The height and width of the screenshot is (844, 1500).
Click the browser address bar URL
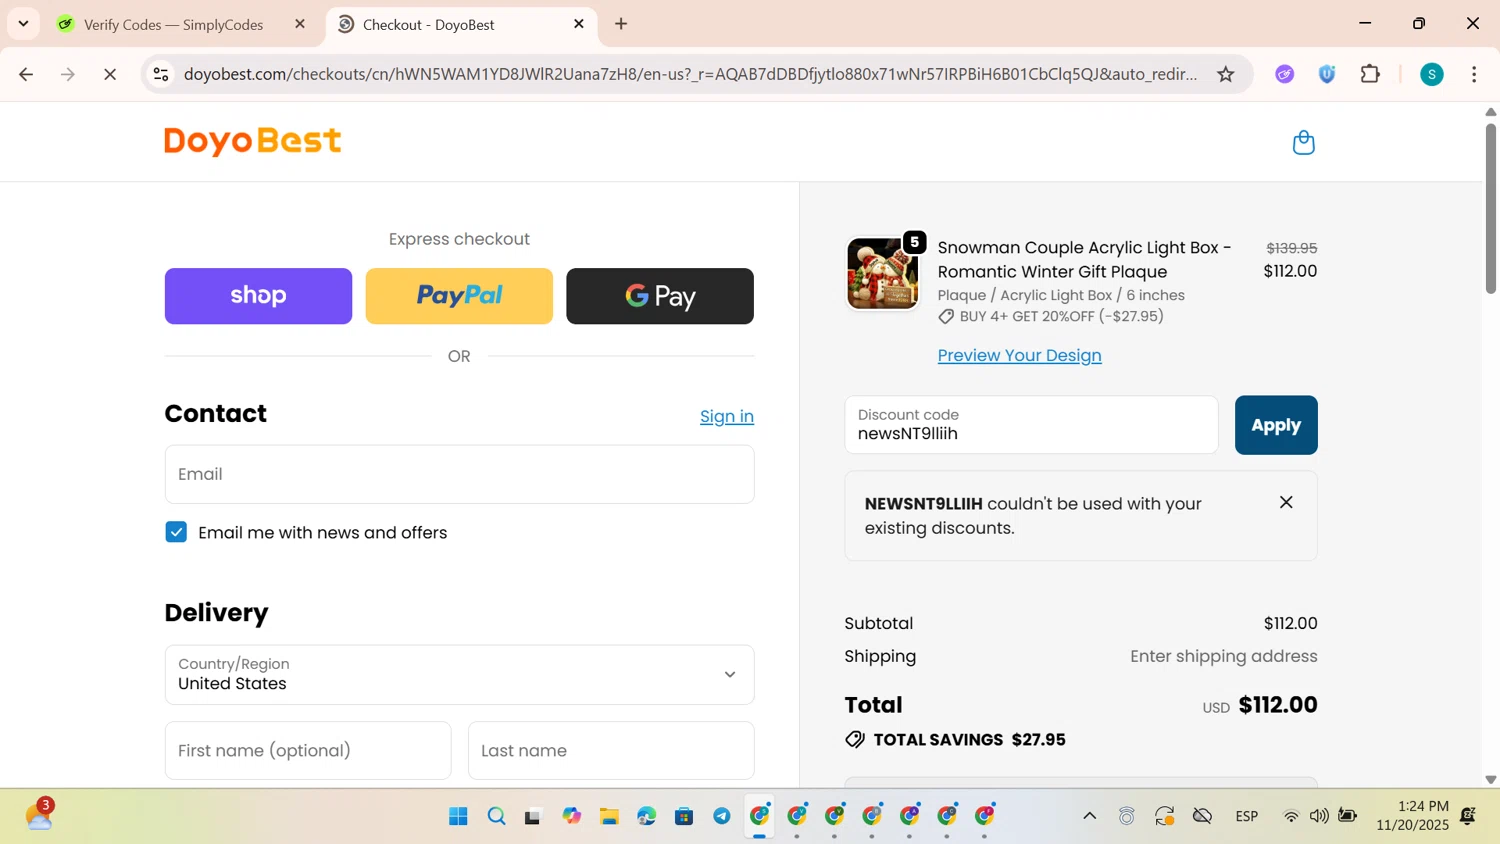(x=690, y=74)
